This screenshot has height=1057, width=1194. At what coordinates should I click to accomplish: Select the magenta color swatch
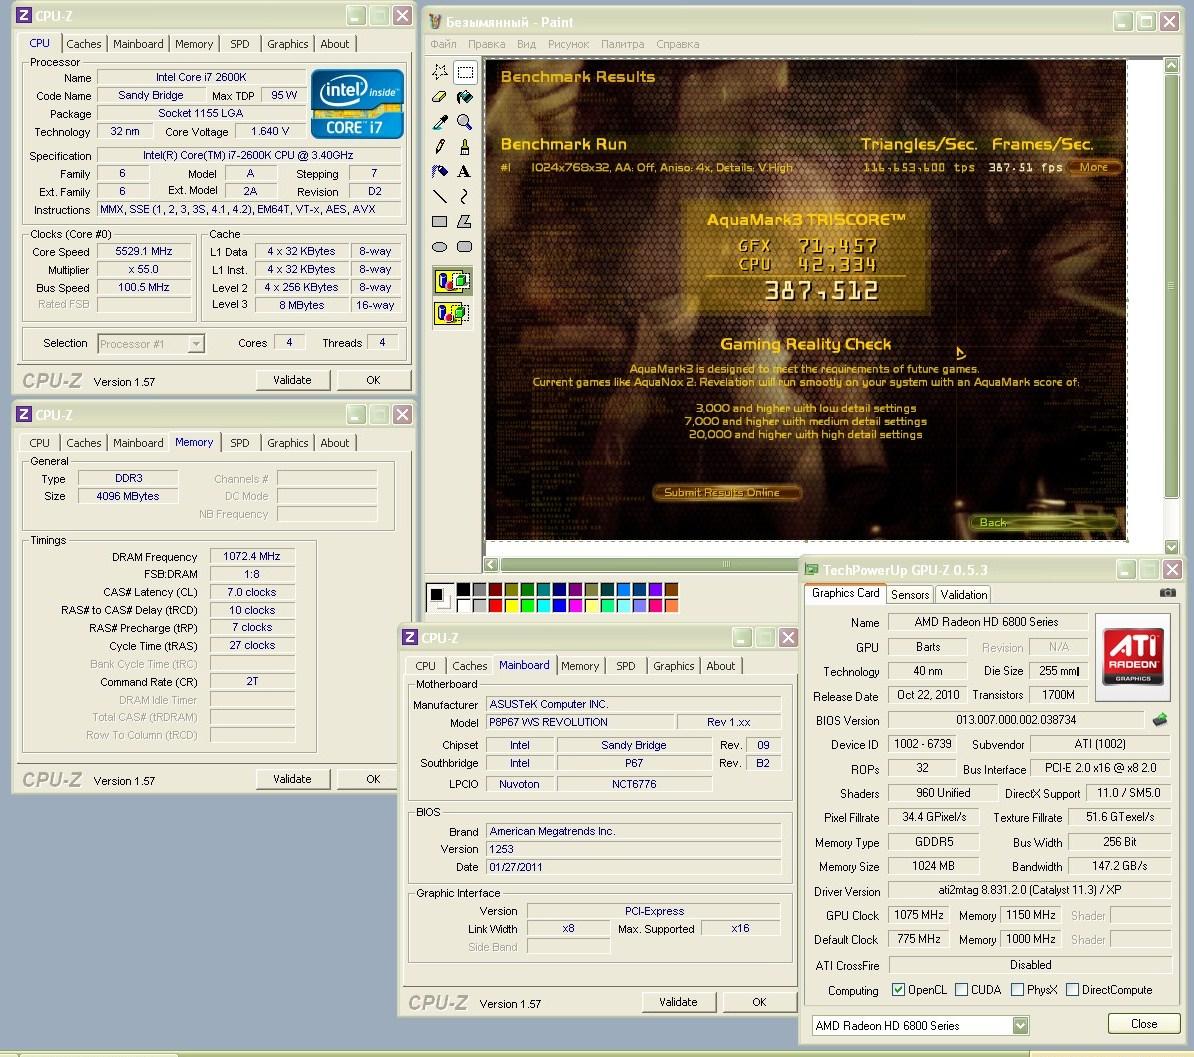pyautogui.click(x=575, y=605)
